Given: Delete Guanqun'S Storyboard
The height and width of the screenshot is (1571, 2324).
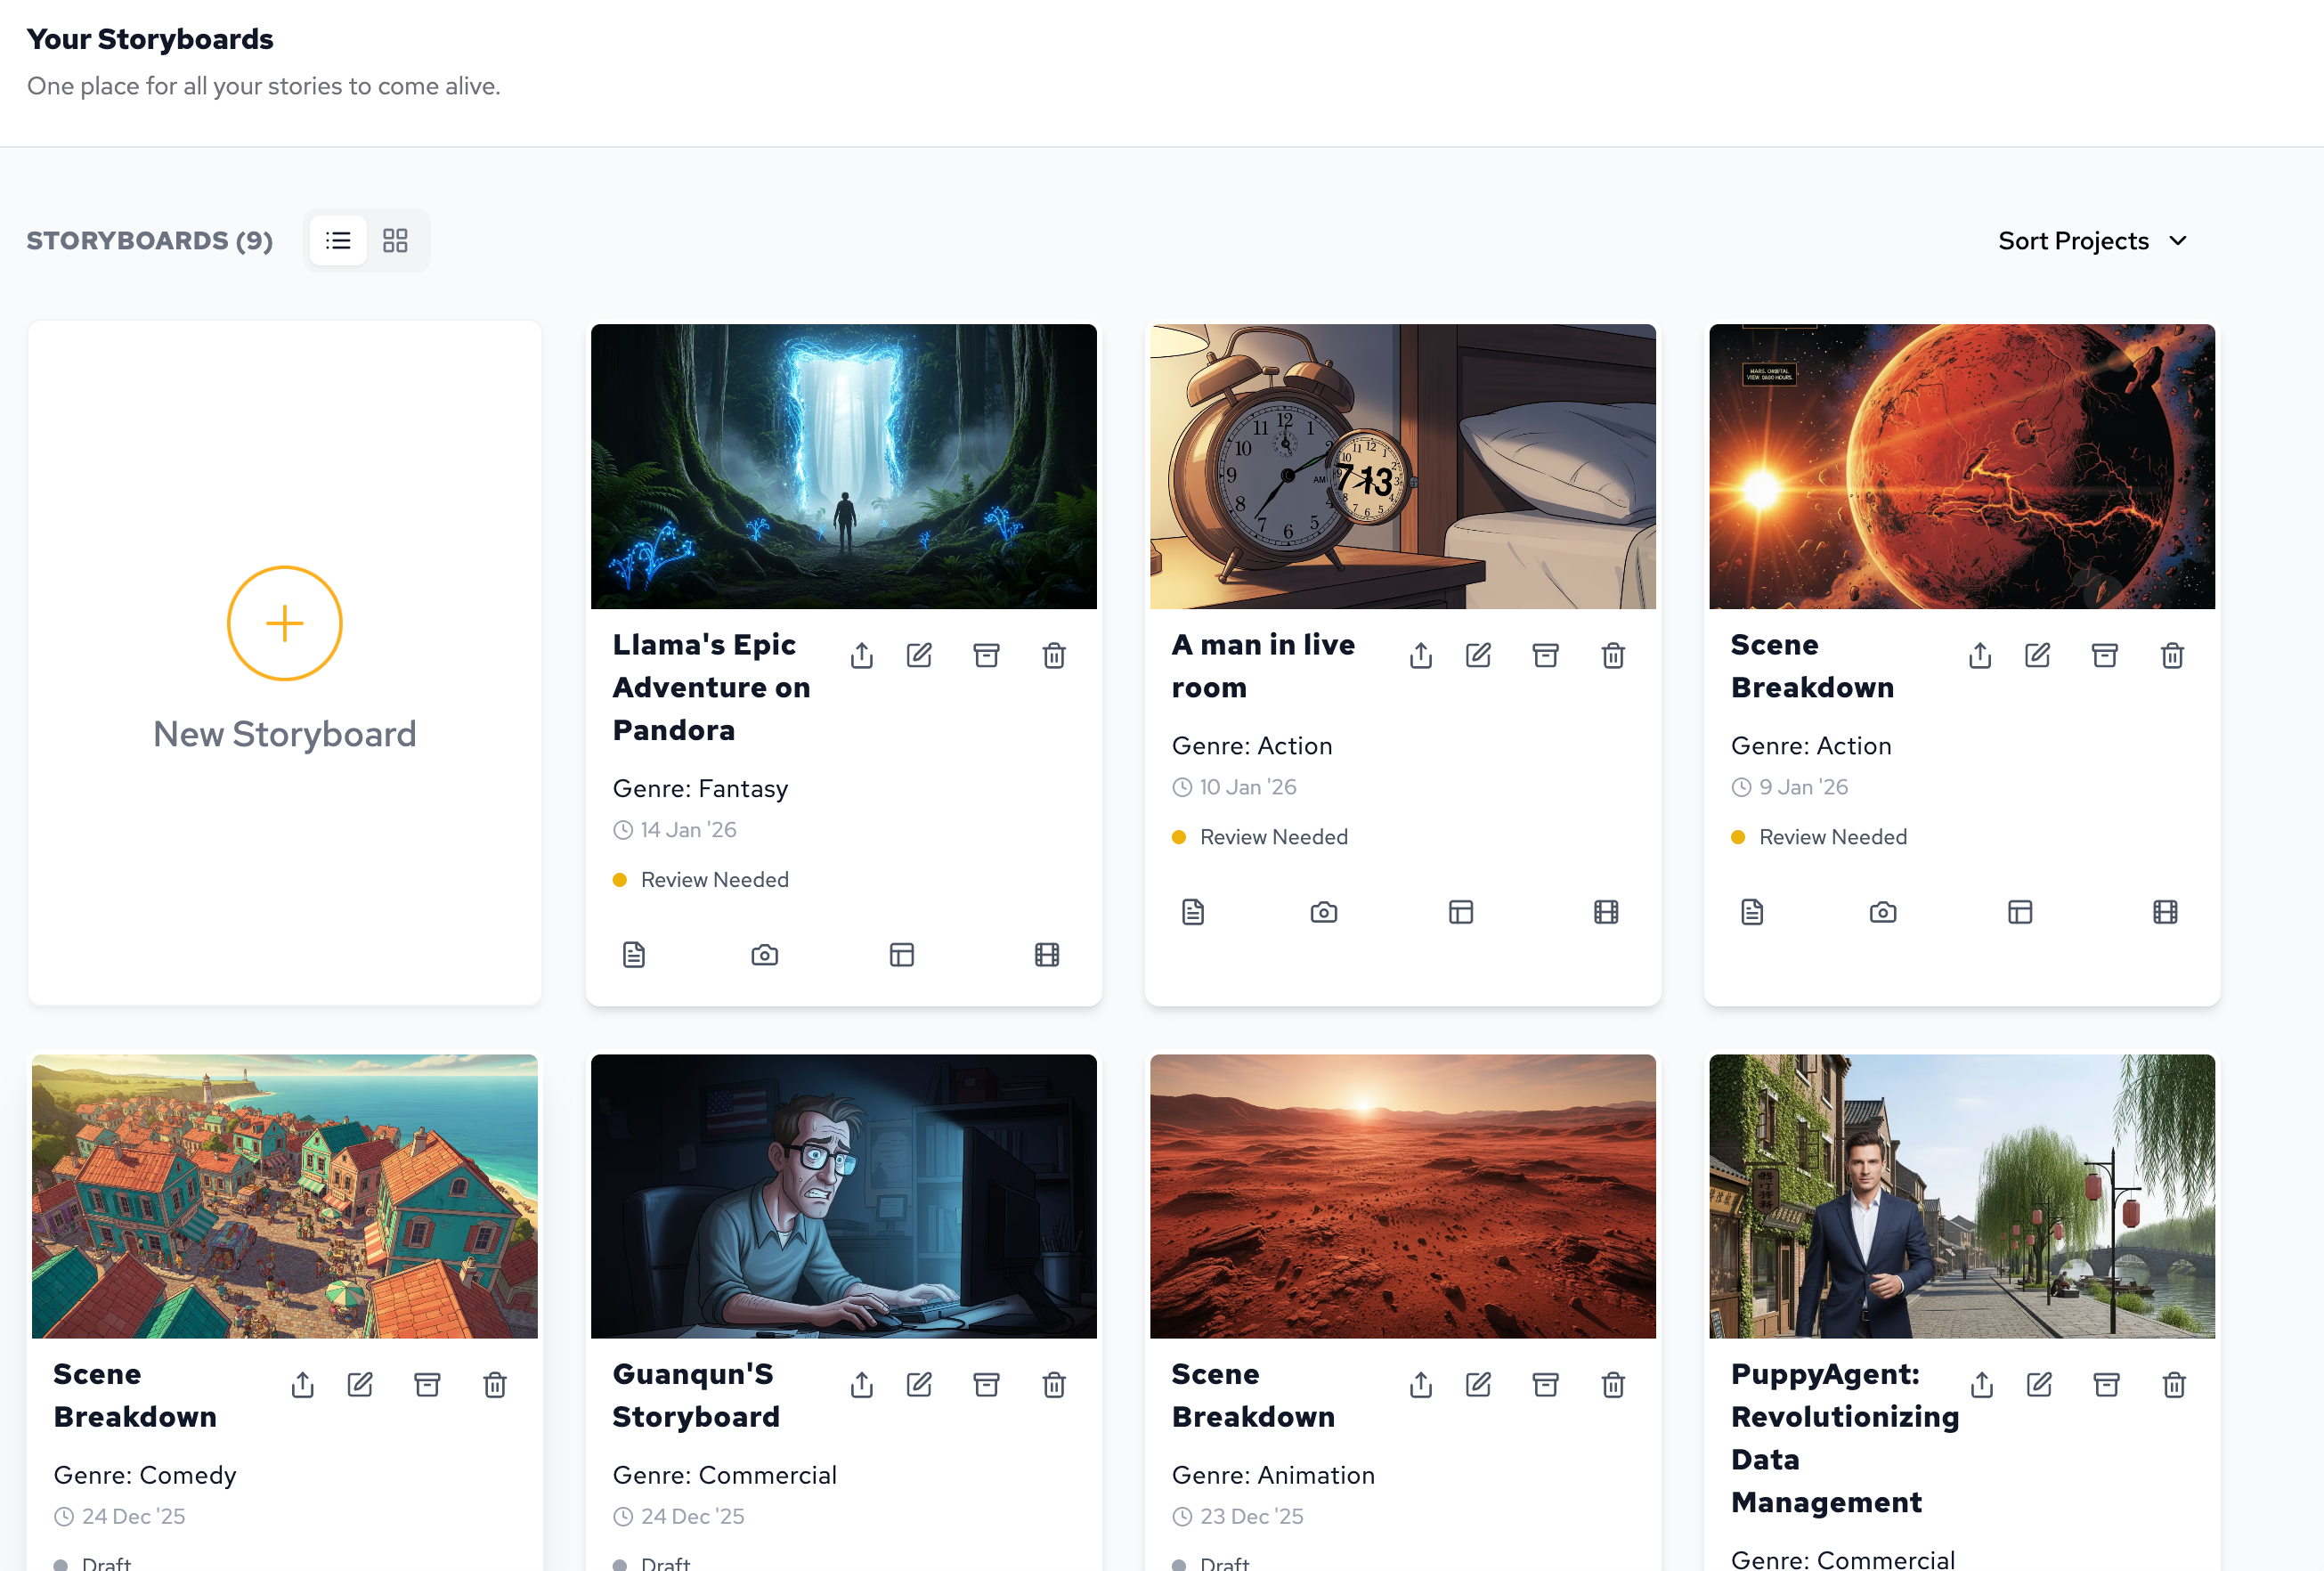Looking at the screenshot, I should (x=1053, y=1384).
